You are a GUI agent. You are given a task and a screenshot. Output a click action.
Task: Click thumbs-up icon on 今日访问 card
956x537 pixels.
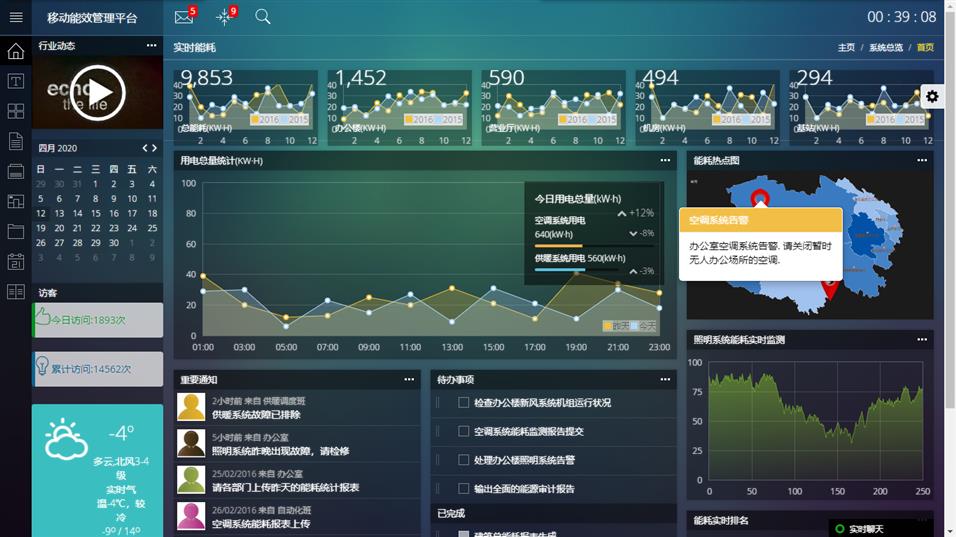42,316
